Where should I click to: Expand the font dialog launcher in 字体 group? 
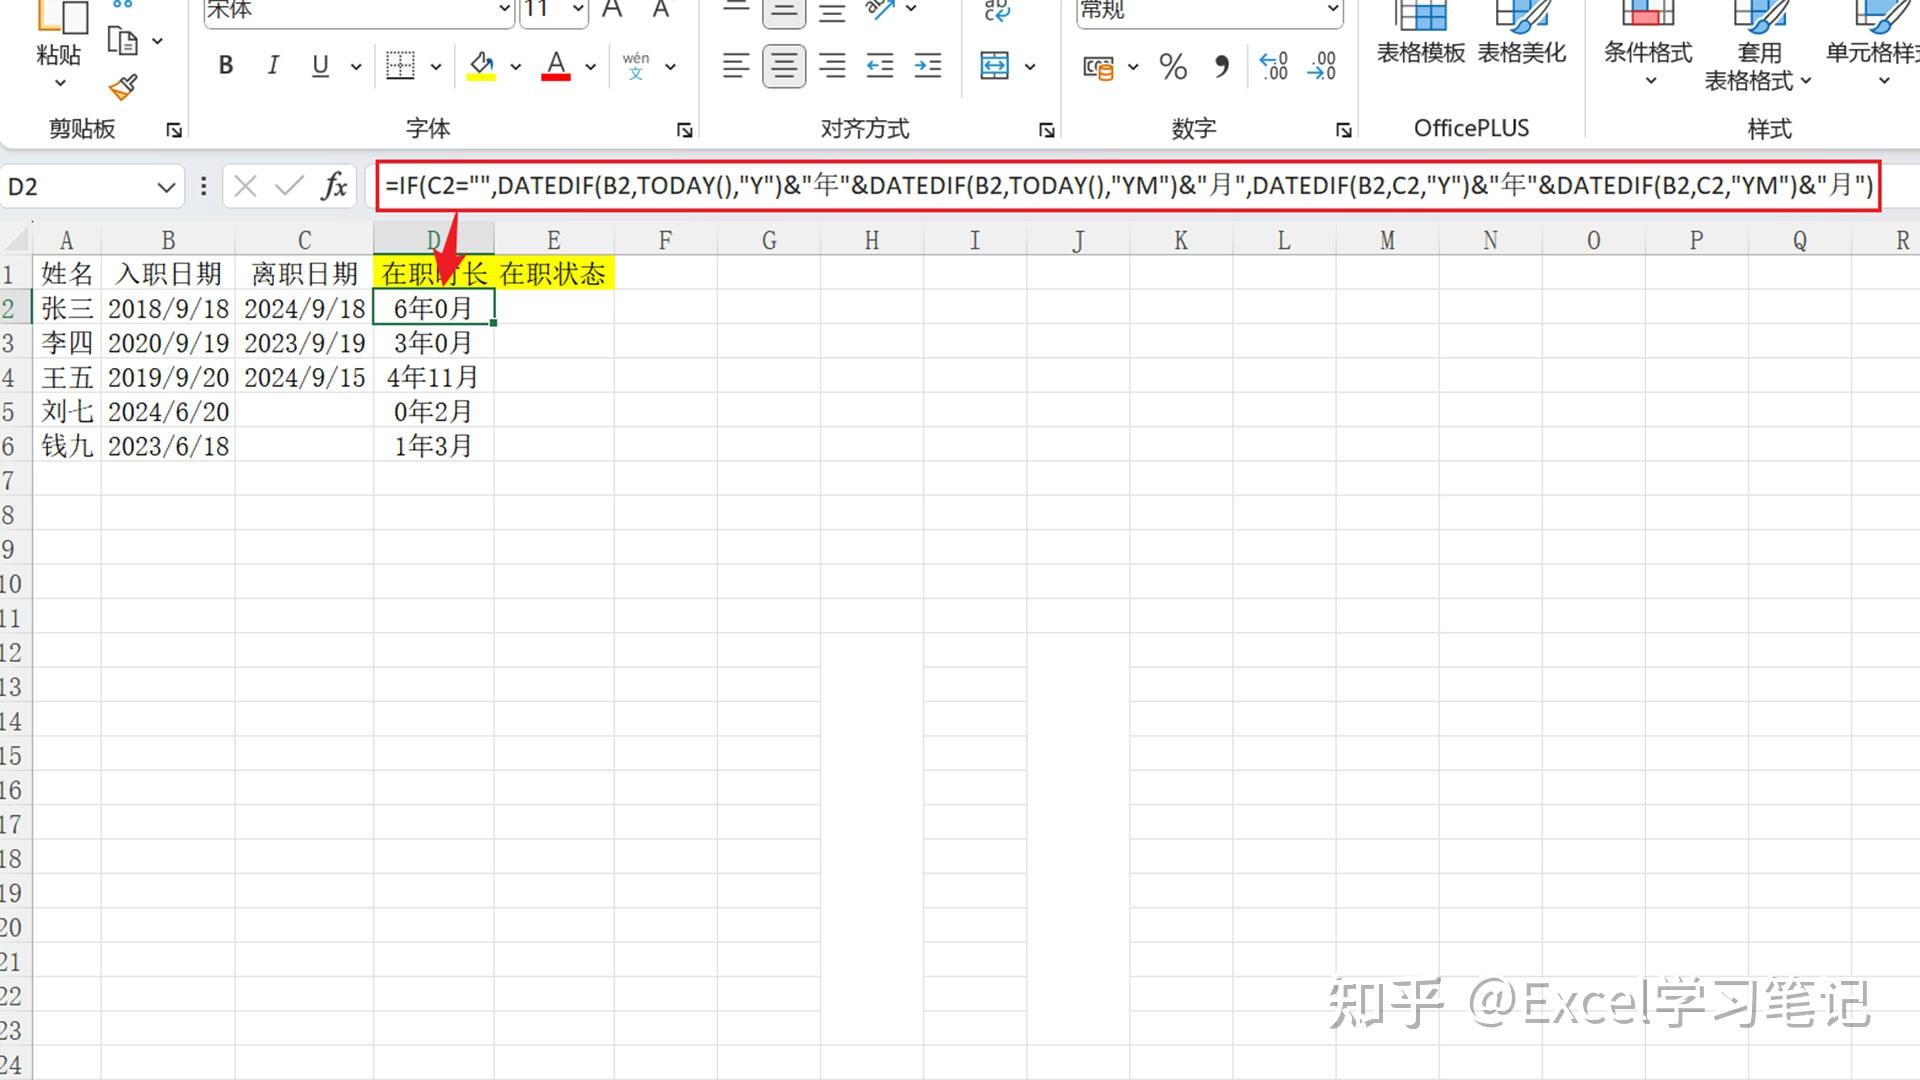pos(684,130)
